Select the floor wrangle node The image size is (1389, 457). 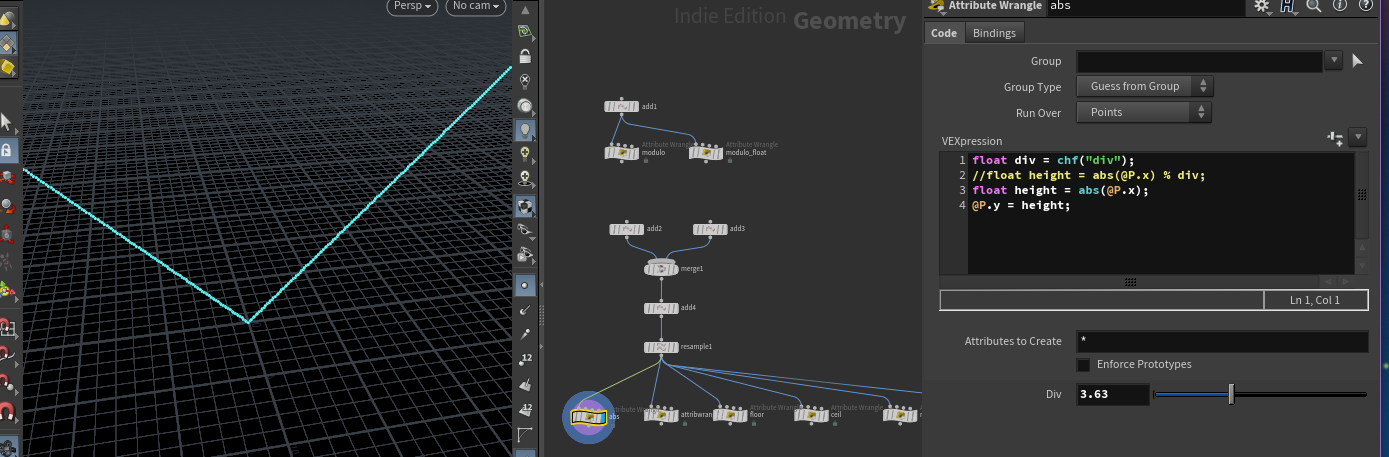pos(732,414)
